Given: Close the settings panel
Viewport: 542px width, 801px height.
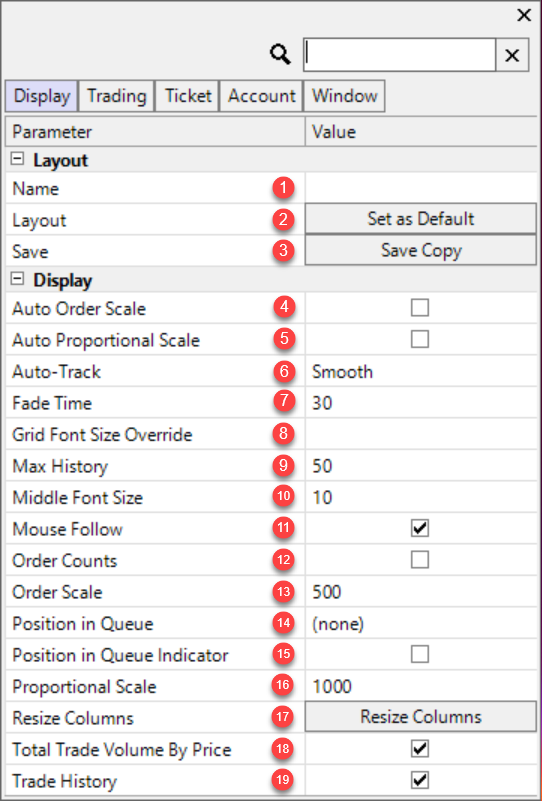Looking at the screenshot, I should pos(524,16).
